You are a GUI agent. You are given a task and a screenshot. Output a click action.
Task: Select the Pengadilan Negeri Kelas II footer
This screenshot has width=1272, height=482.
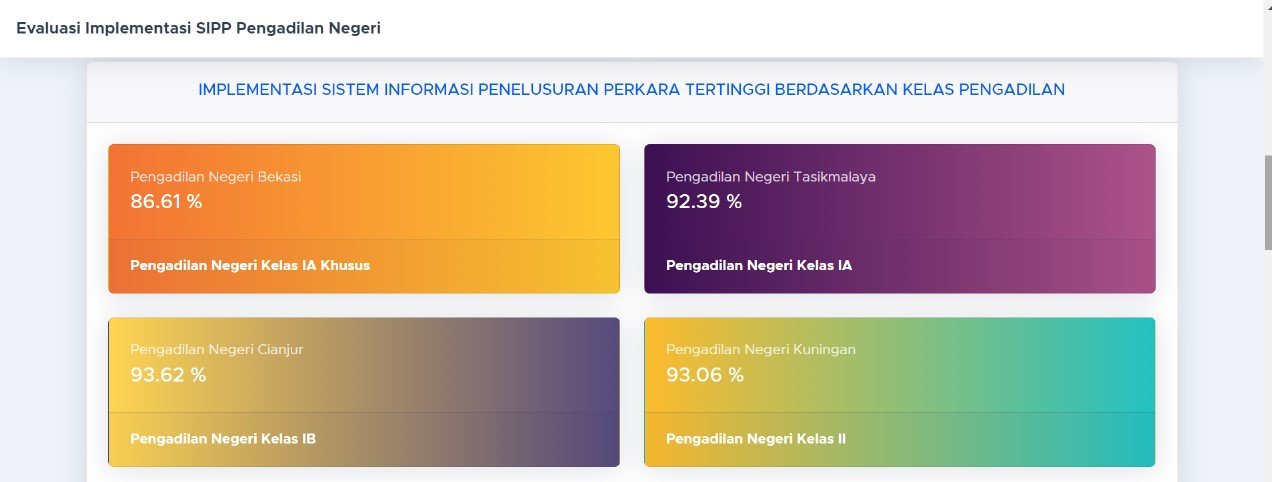756,438
